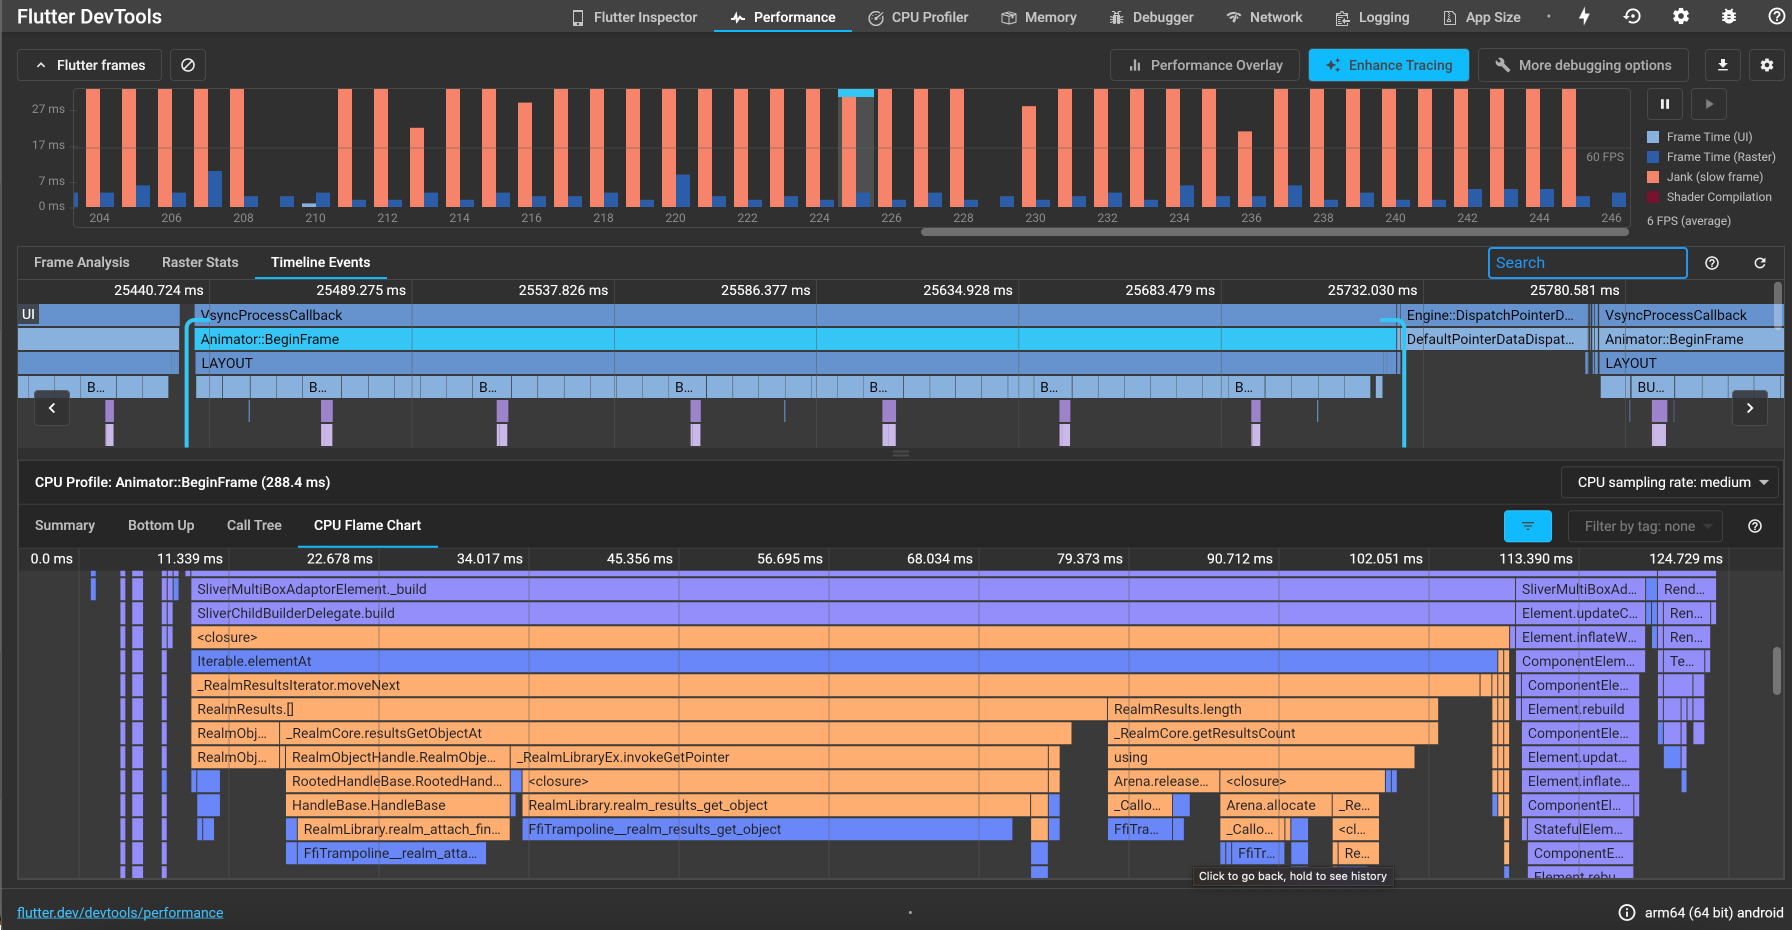This screenshot has width=1792, height=930.
Task: Clear frames with the circle-slash icon
Action: tap(188, 65)
